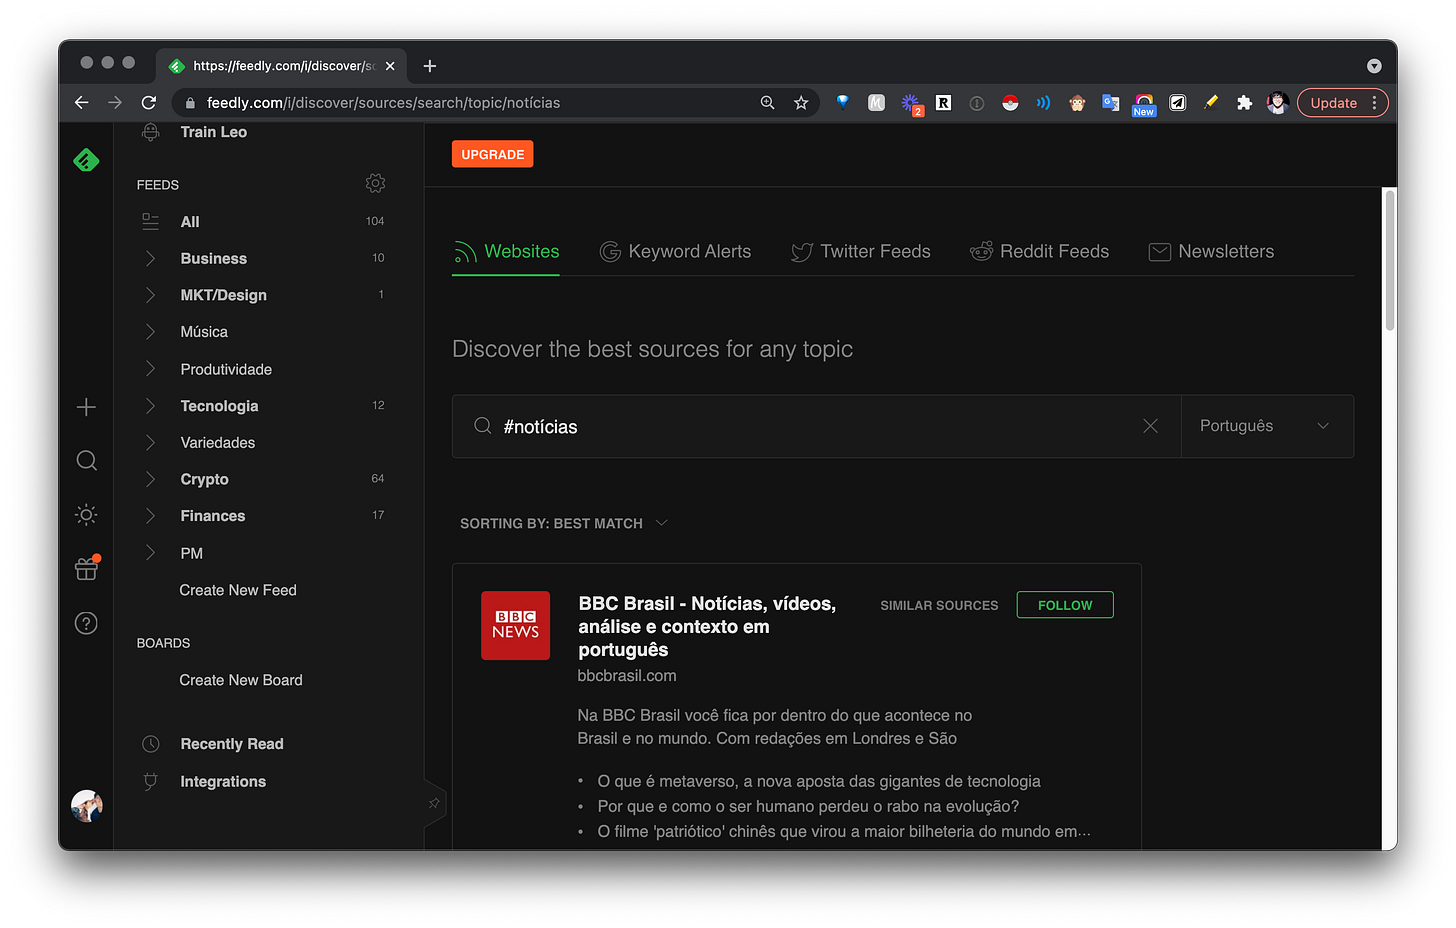Open the help question mark icon

(87, 624)
